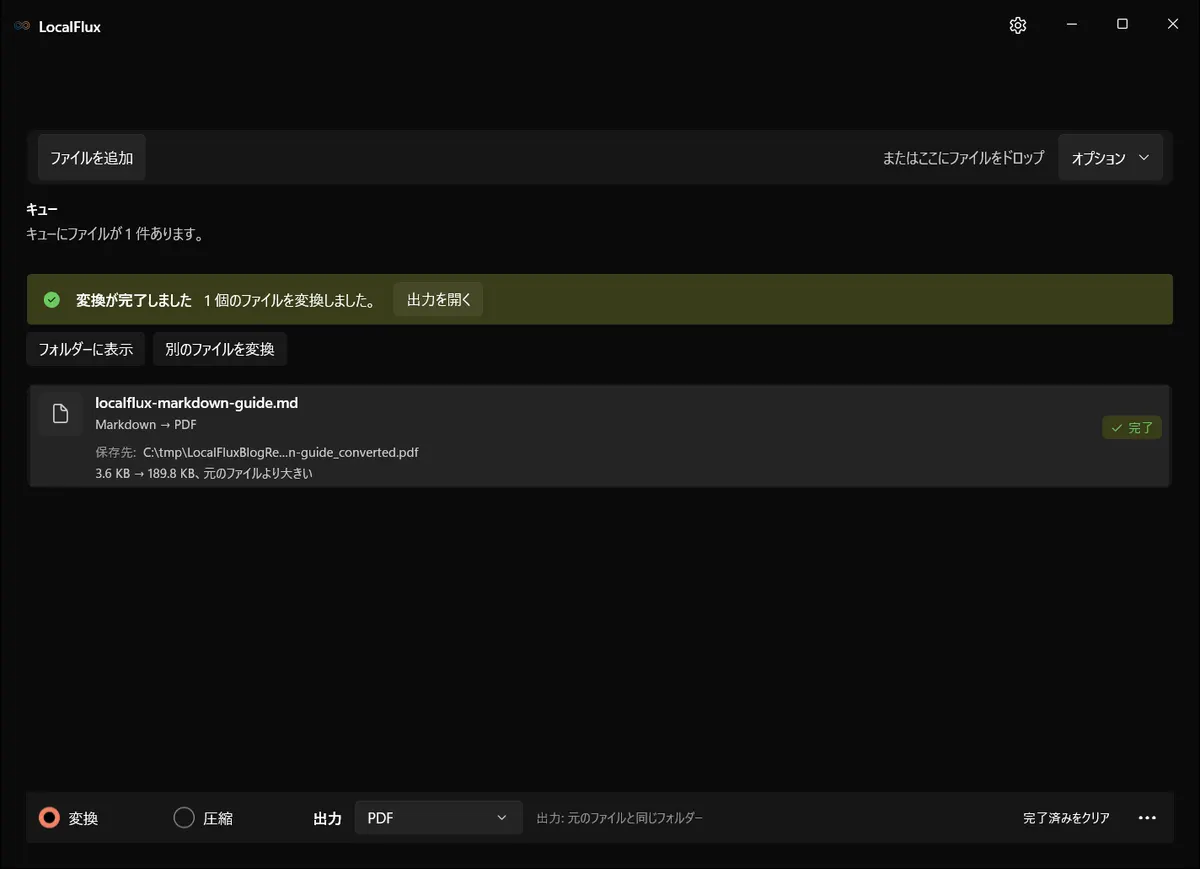Select the 圧縮 radio button
This screenshot has height=869, width=1200.
pos(184,818)
